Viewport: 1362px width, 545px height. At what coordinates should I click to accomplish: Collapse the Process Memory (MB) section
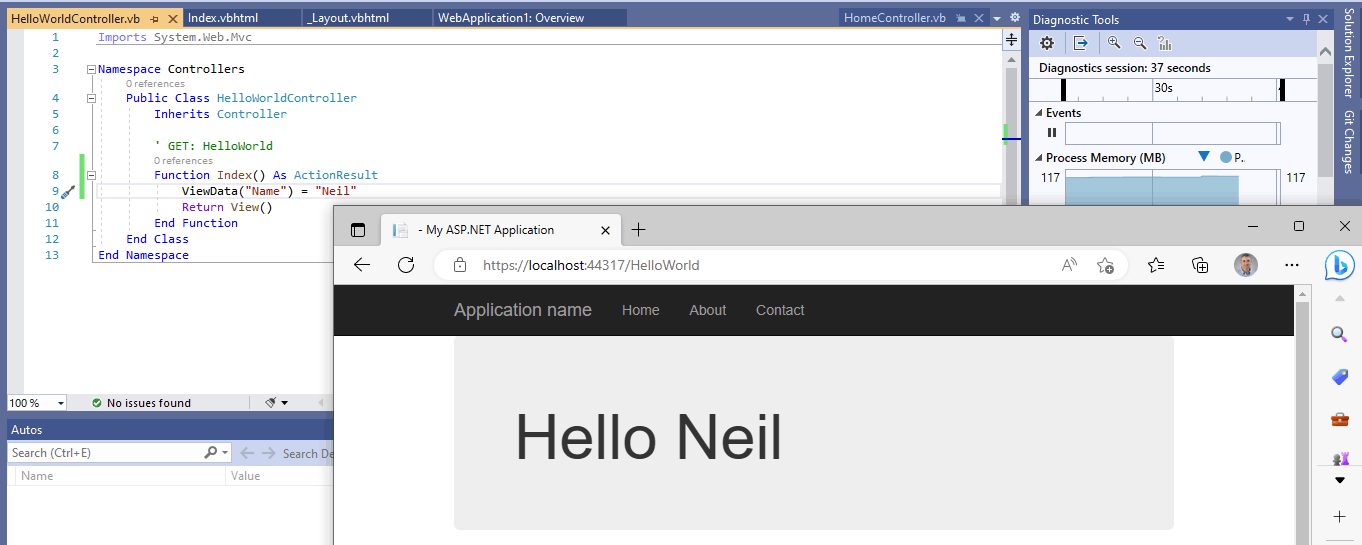[1038, 158]
